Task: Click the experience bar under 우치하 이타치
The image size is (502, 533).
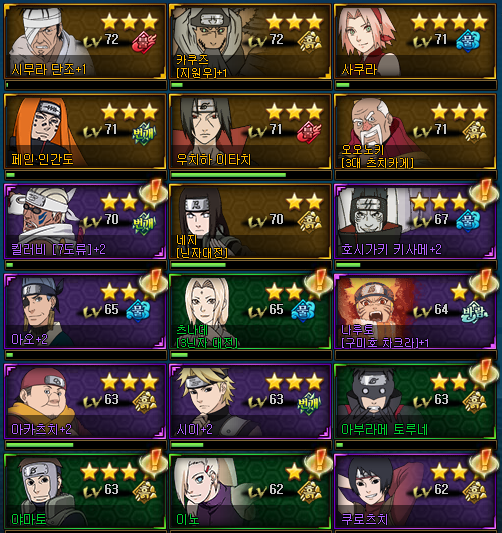Action: click(x=250, y=175)
